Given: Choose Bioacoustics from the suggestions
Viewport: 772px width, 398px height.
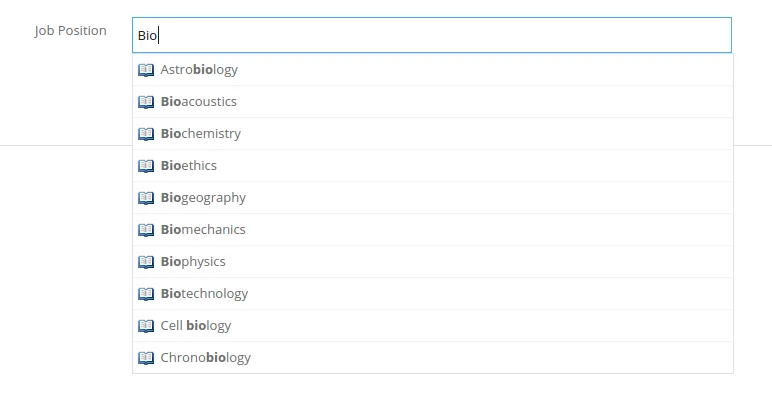Looking at the screenshot, I should 433,101.
